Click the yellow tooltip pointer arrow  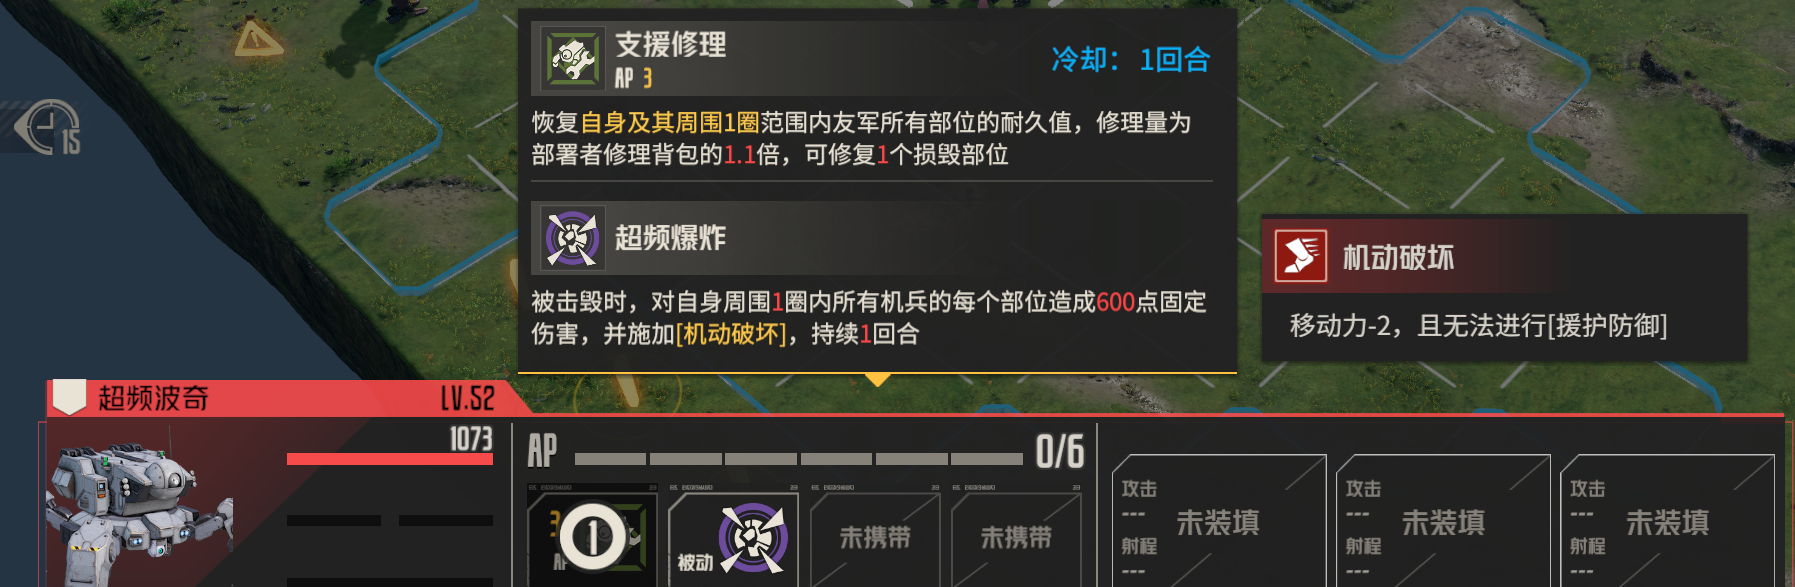pos(877,380)
